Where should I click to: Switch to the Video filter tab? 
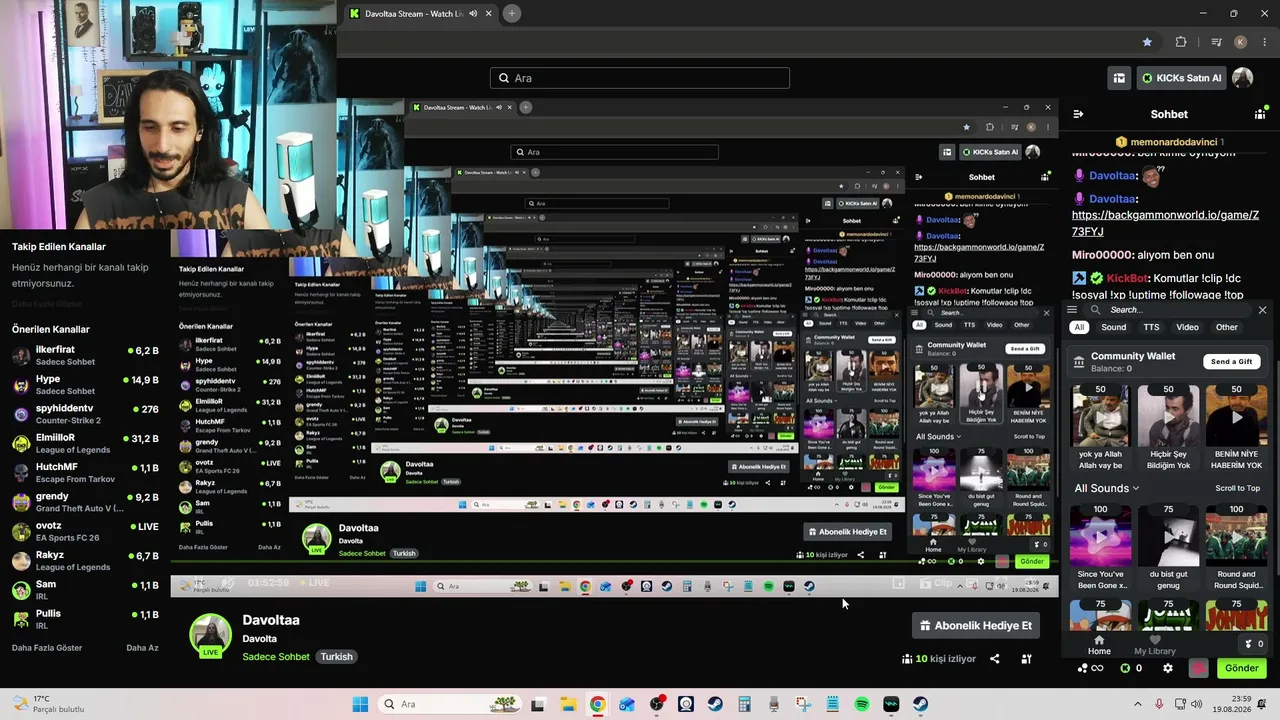(1187, 327)
